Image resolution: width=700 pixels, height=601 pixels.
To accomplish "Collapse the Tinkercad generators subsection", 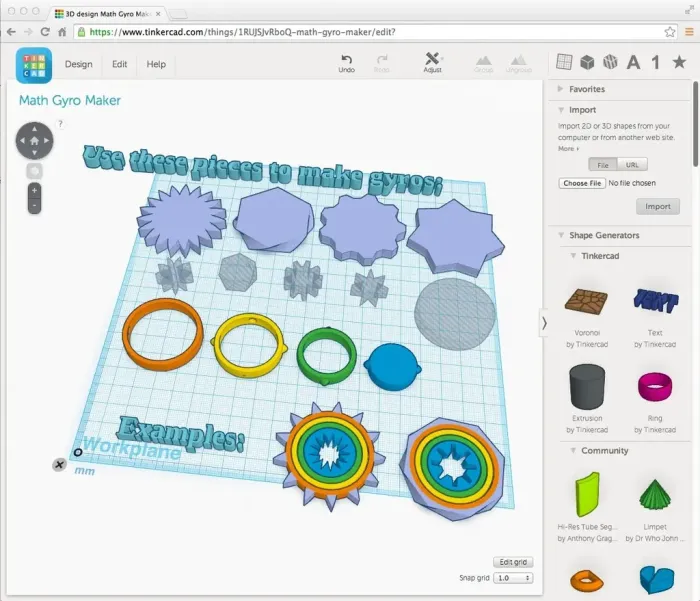I will (x=573, y=256).
